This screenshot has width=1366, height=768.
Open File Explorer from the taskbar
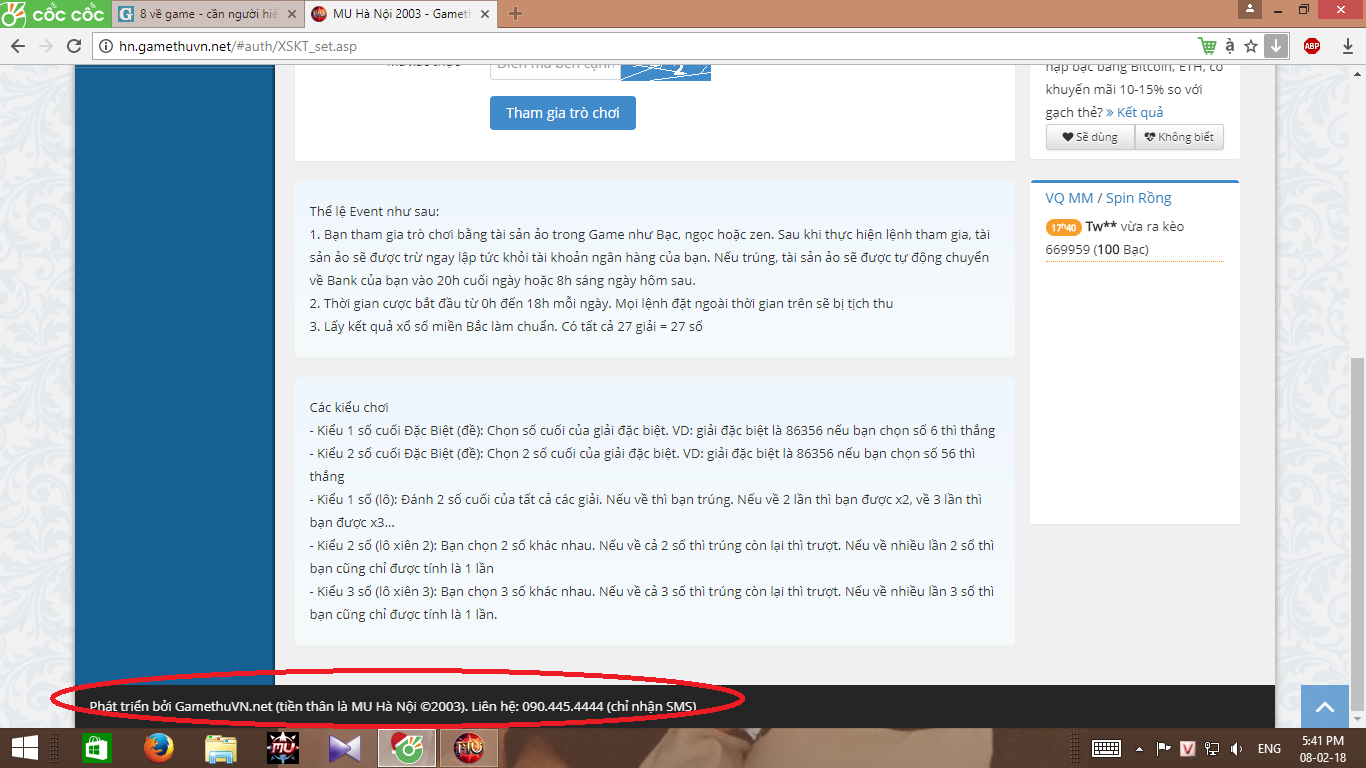pos(220,748)
